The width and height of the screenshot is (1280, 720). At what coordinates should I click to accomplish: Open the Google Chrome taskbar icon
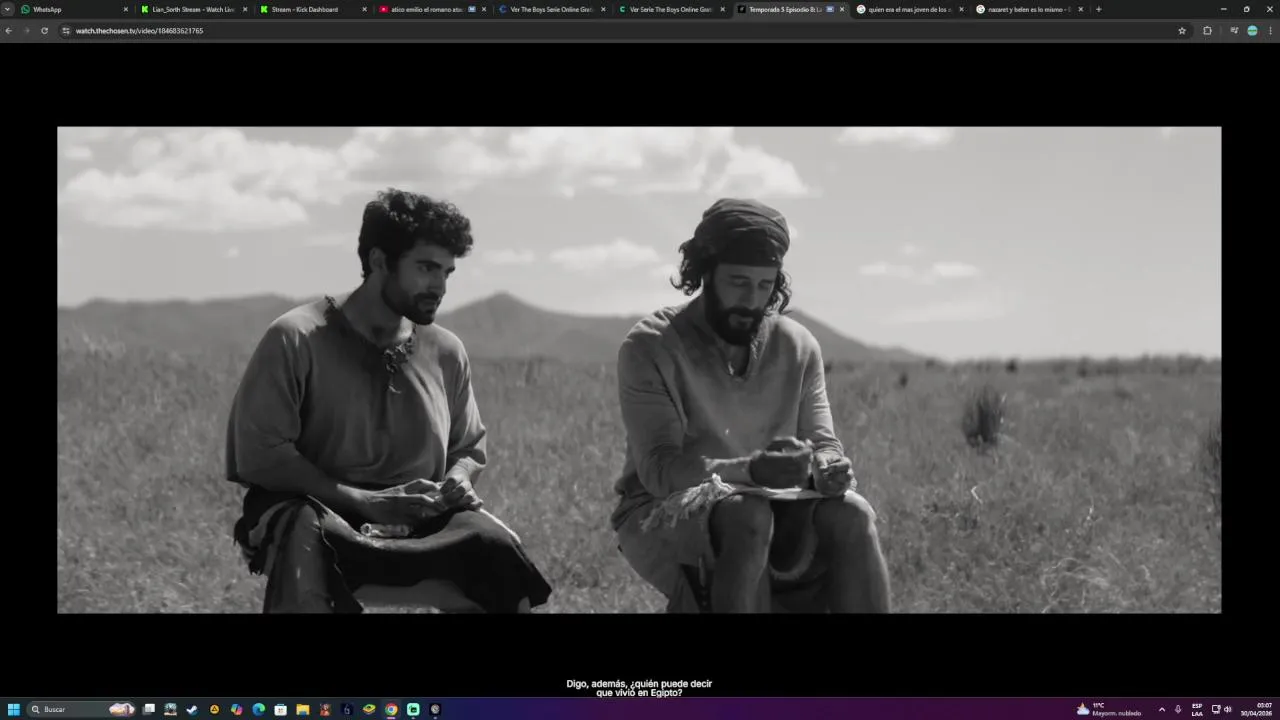click(391, 709)
